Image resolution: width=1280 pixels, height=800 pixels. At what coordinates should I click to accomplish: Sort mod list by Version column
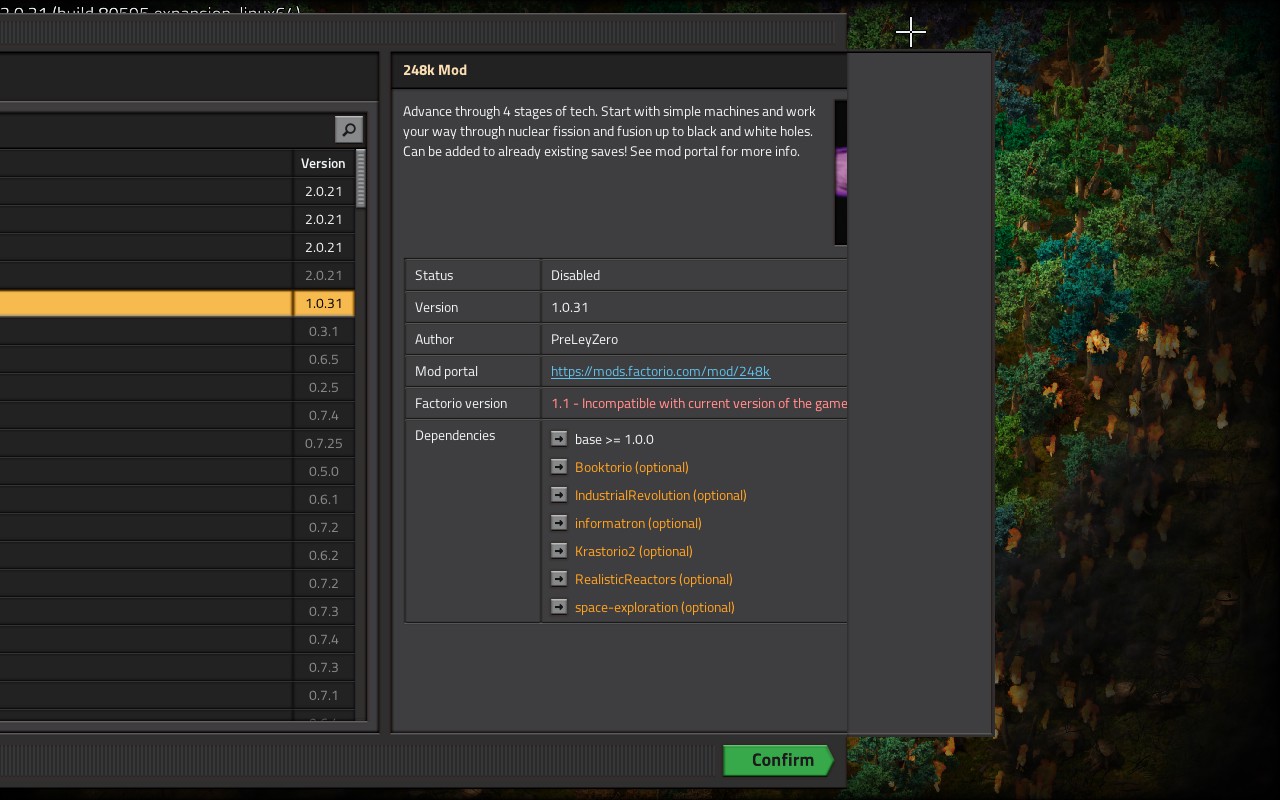(323, 163)
